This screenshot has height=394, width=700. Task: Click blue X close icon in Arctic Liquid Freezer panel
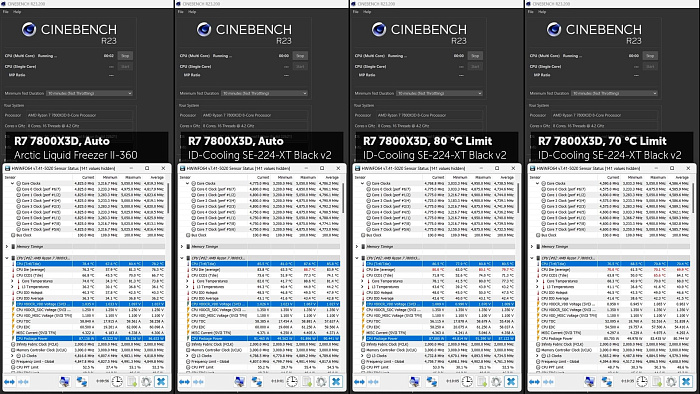point(161,382)
